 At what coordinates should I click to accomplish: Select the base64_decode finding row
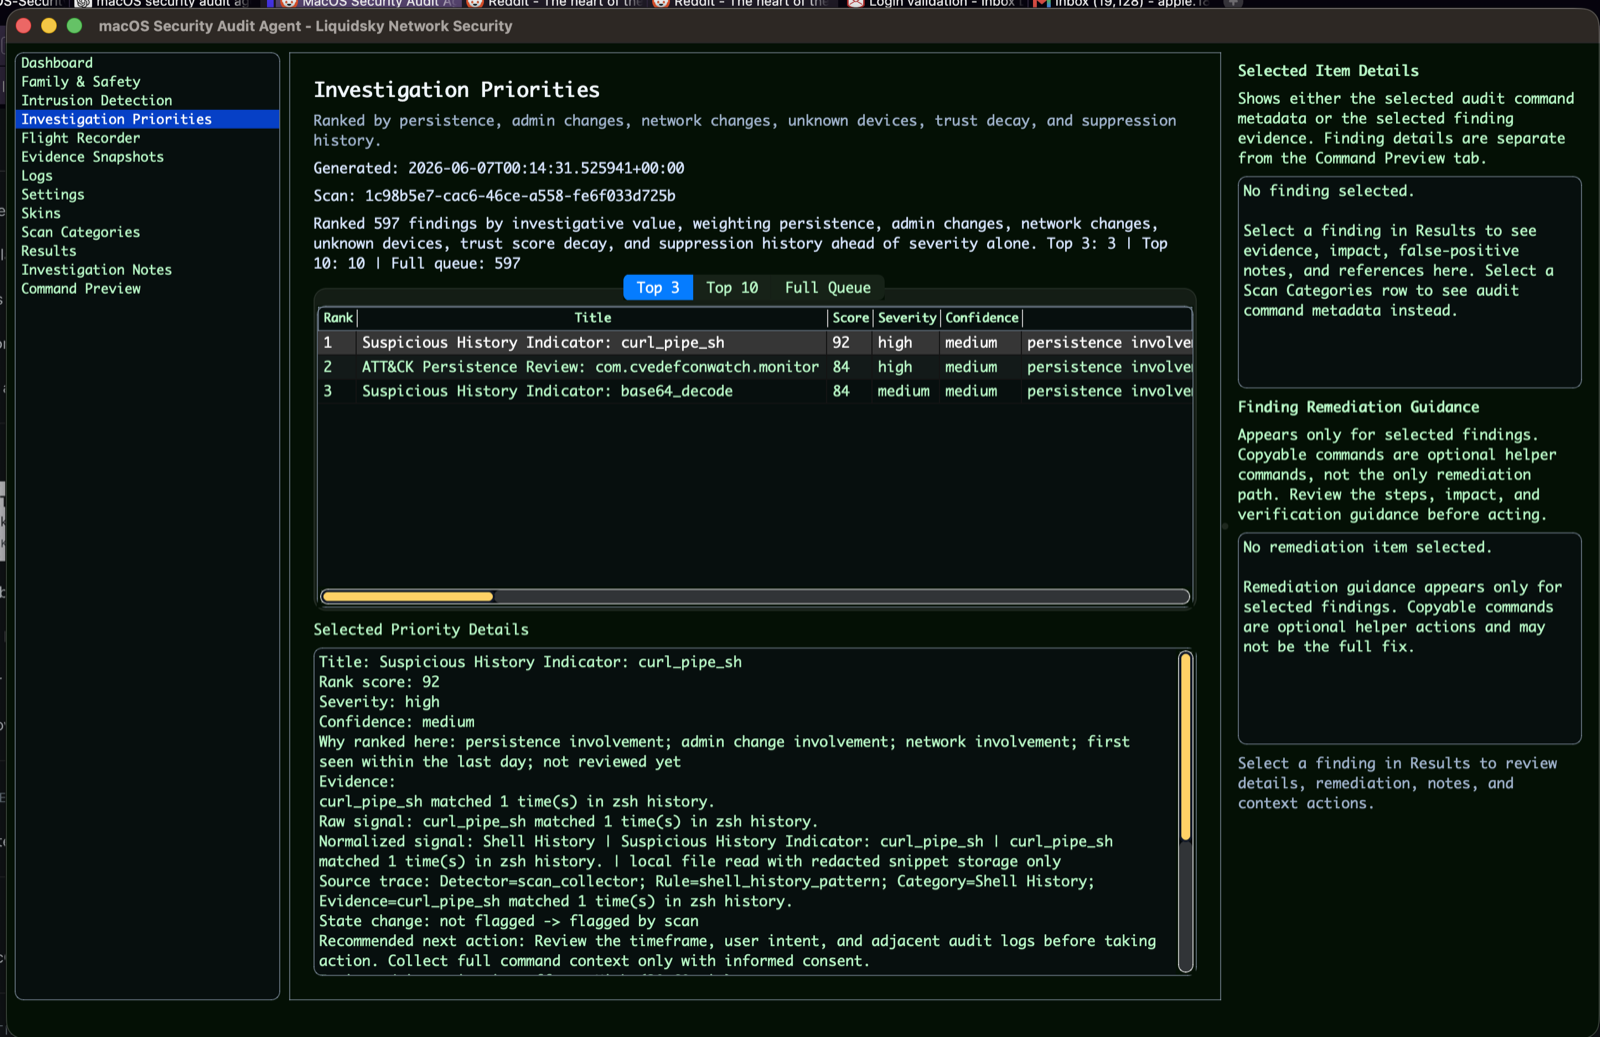755,391
